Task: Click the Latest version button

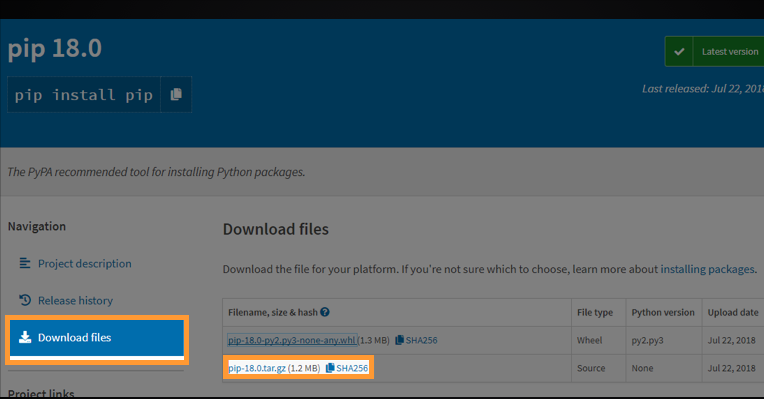Action: pos(714,52)
